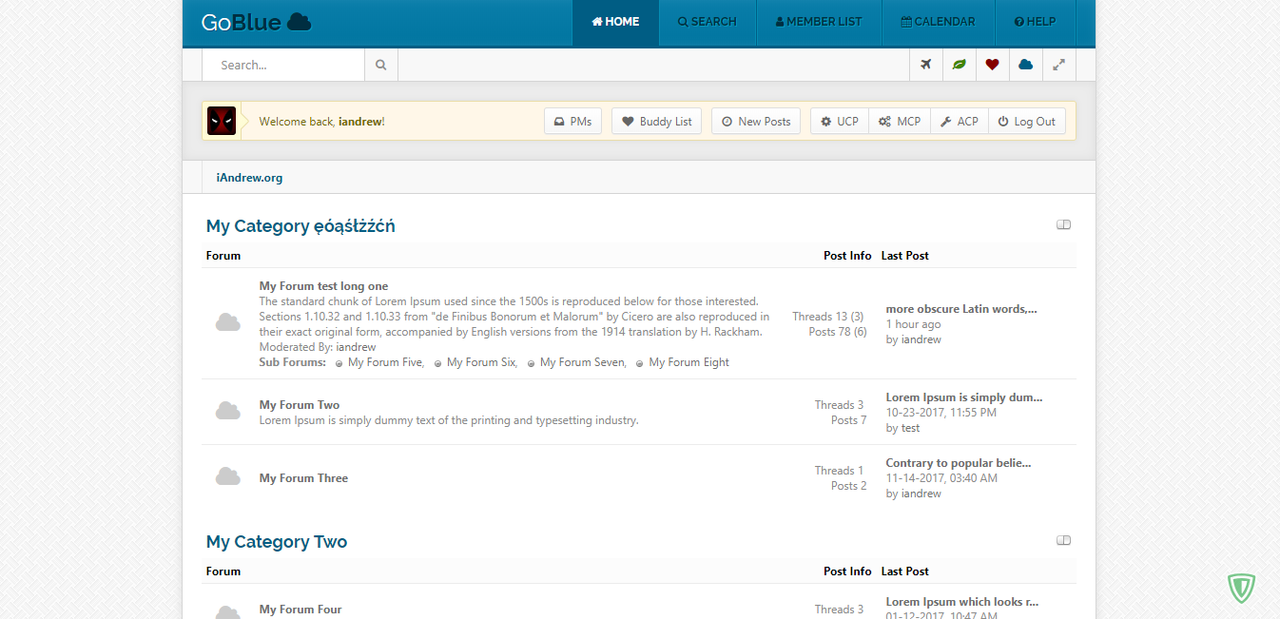
Task: Open the MCP moderator panel
Action: (900, 121)
